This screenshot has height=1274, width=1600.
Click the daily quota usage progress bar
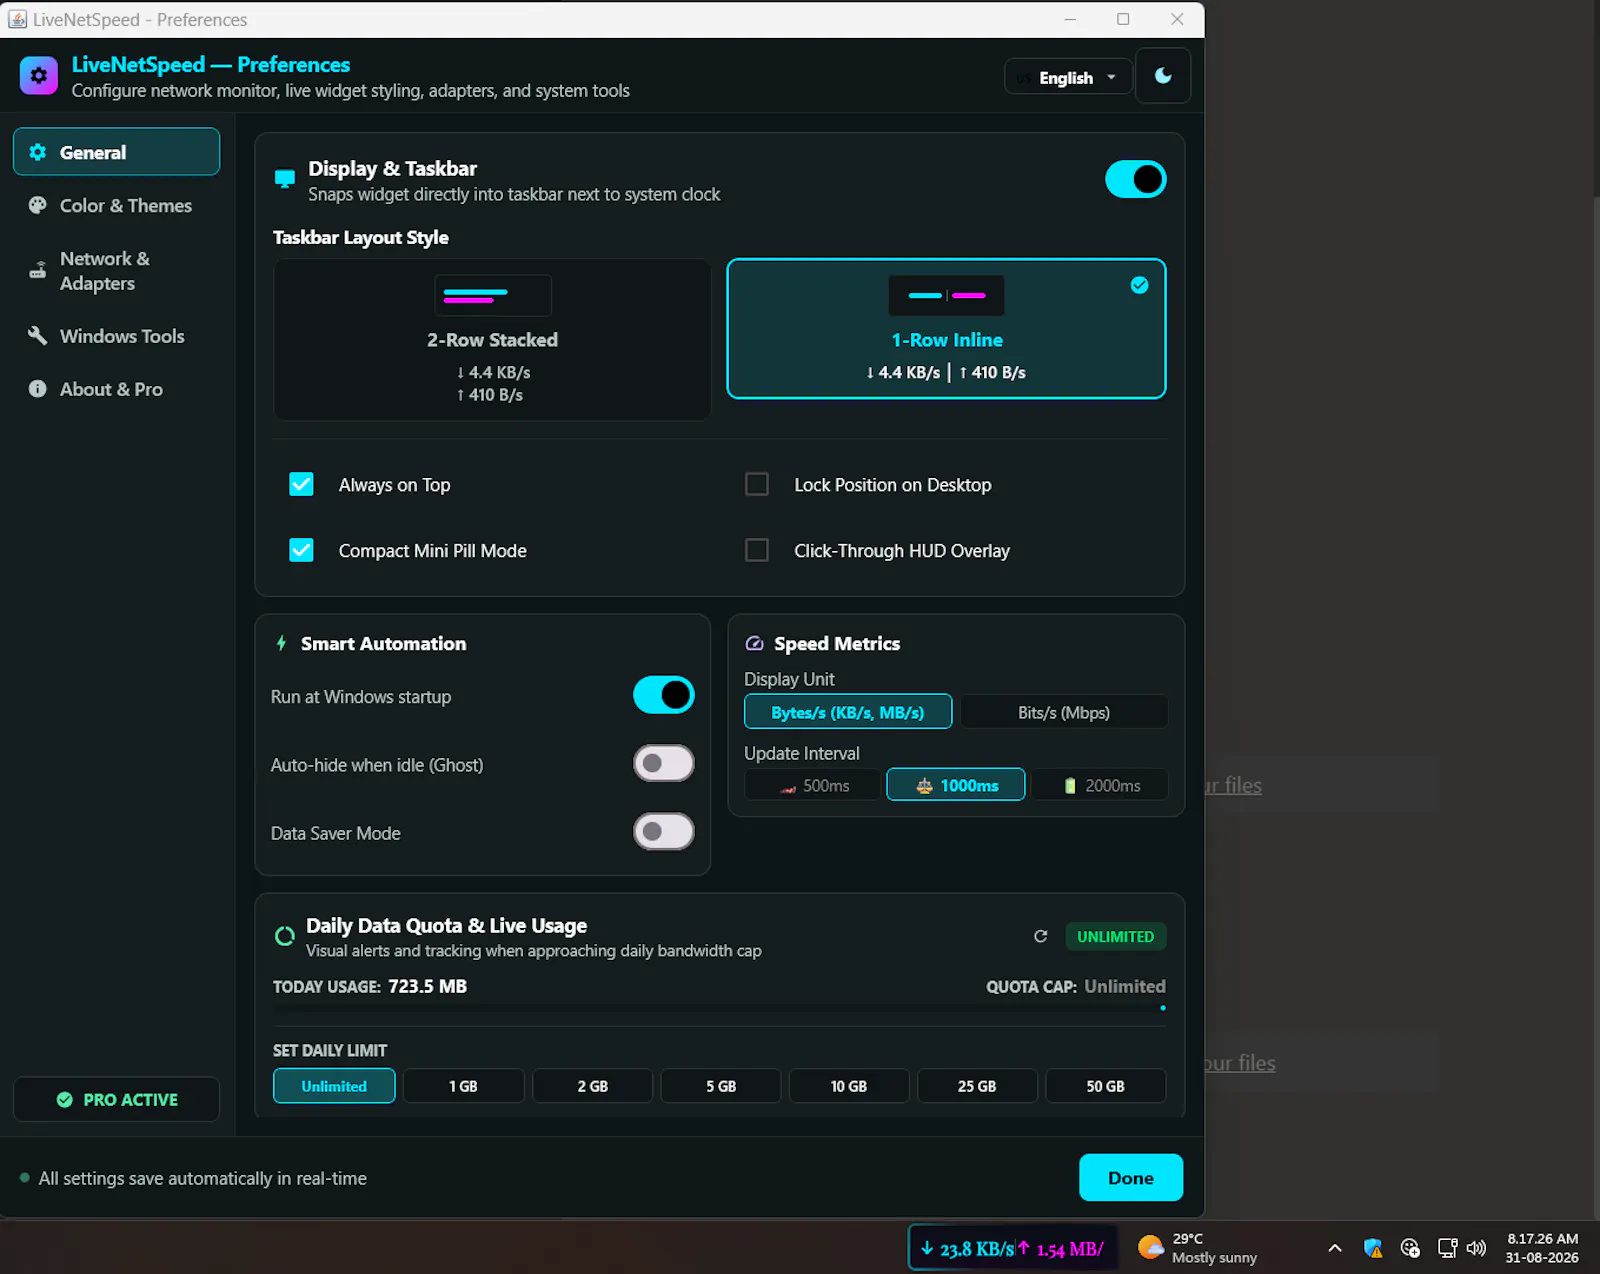(x=720, y=1008)
